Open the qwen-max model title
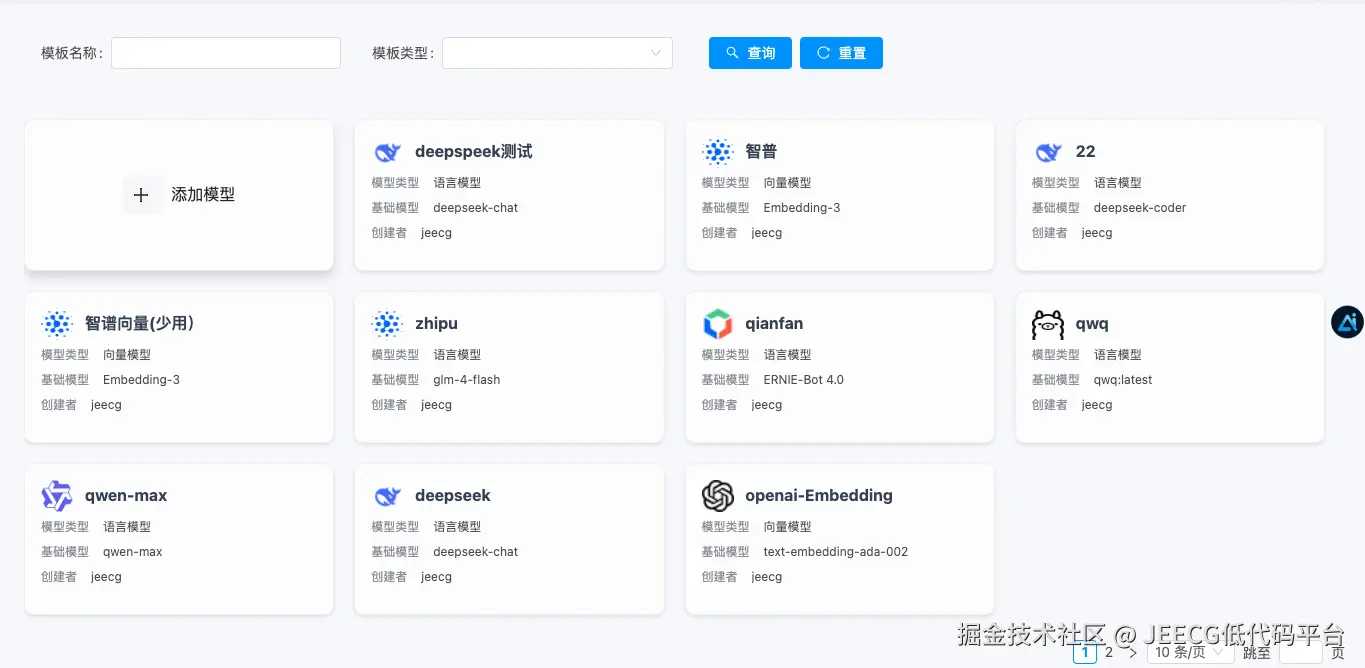1365x668 pixels. tap(126, 496)
